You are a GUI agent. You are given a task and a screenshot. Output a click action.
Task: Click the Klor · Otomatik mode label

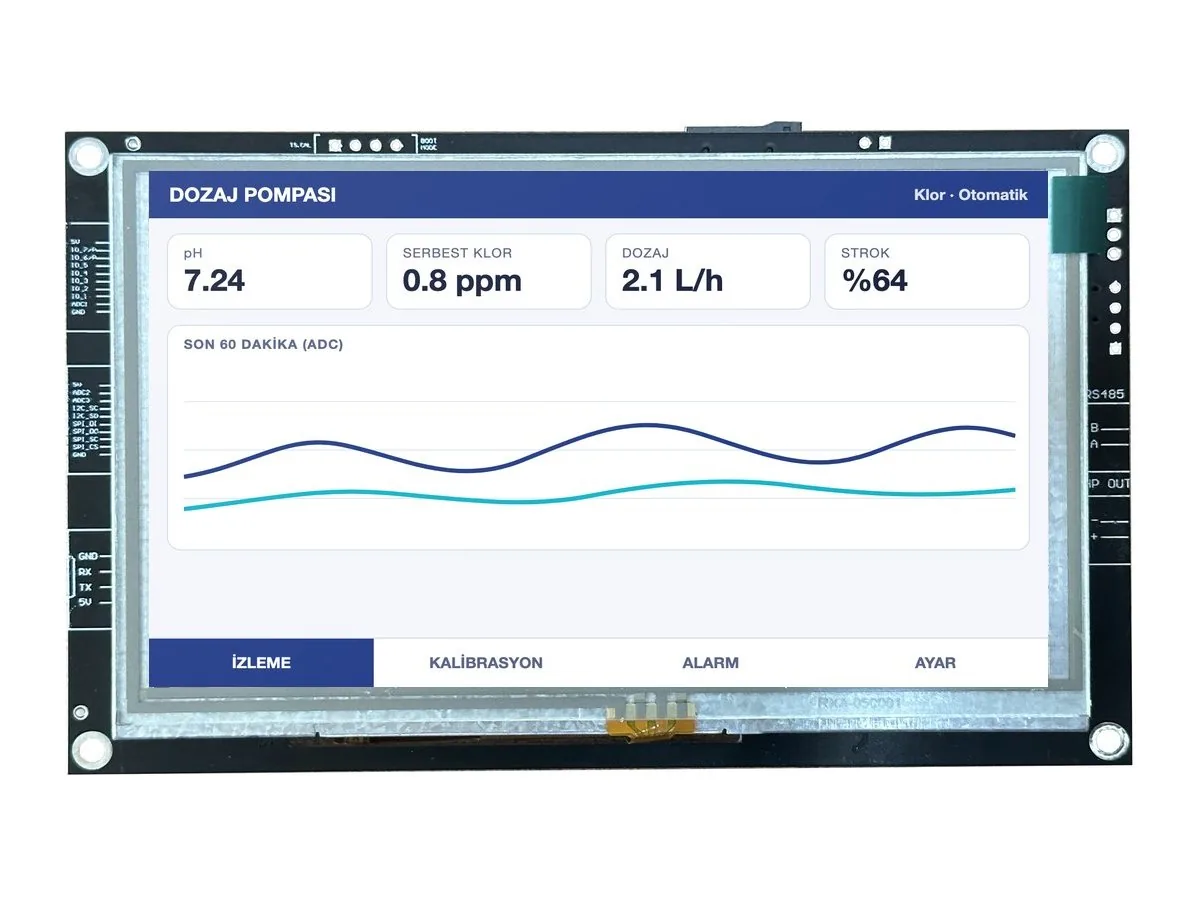(x=970, y=195)
